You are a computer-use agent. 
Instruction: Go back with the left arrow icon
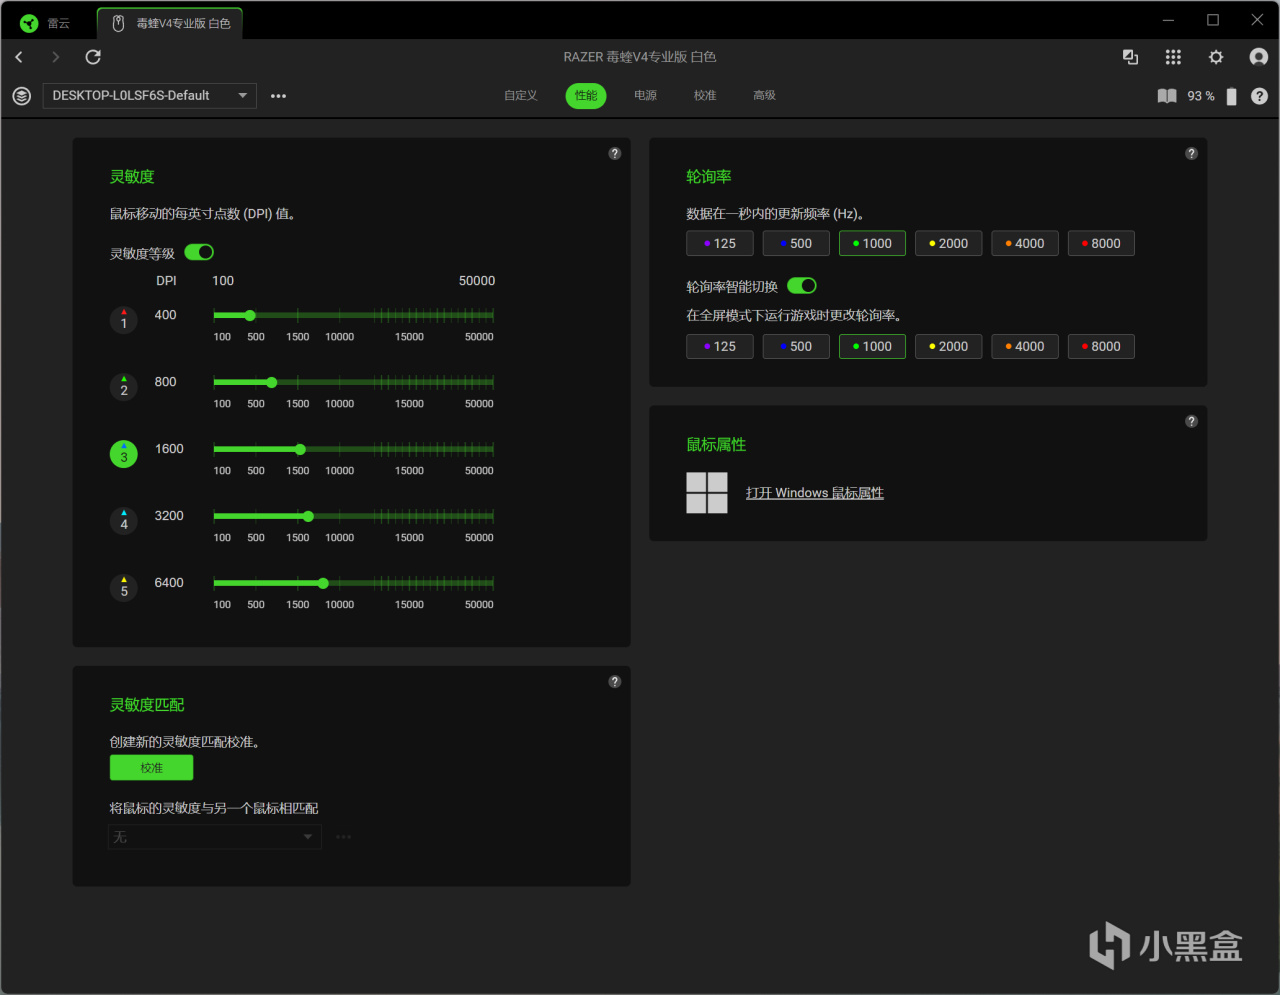coord(19,57)
